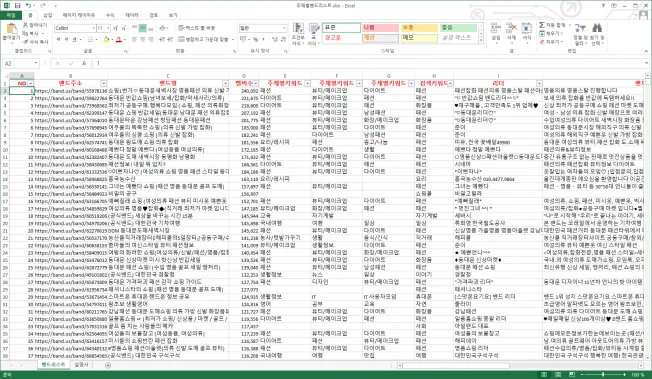Click the fill color bucket icon
Viewport: 652px width, 379px height.
pos(106,40)
